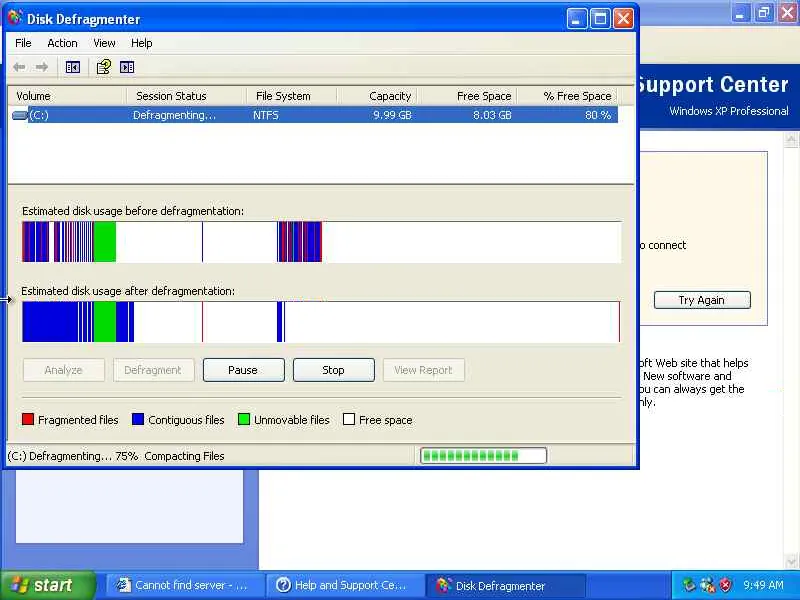This screenshot has height=600, width=800.
Task: Click the 80 % free space value
Action: (x=598, y=115)
